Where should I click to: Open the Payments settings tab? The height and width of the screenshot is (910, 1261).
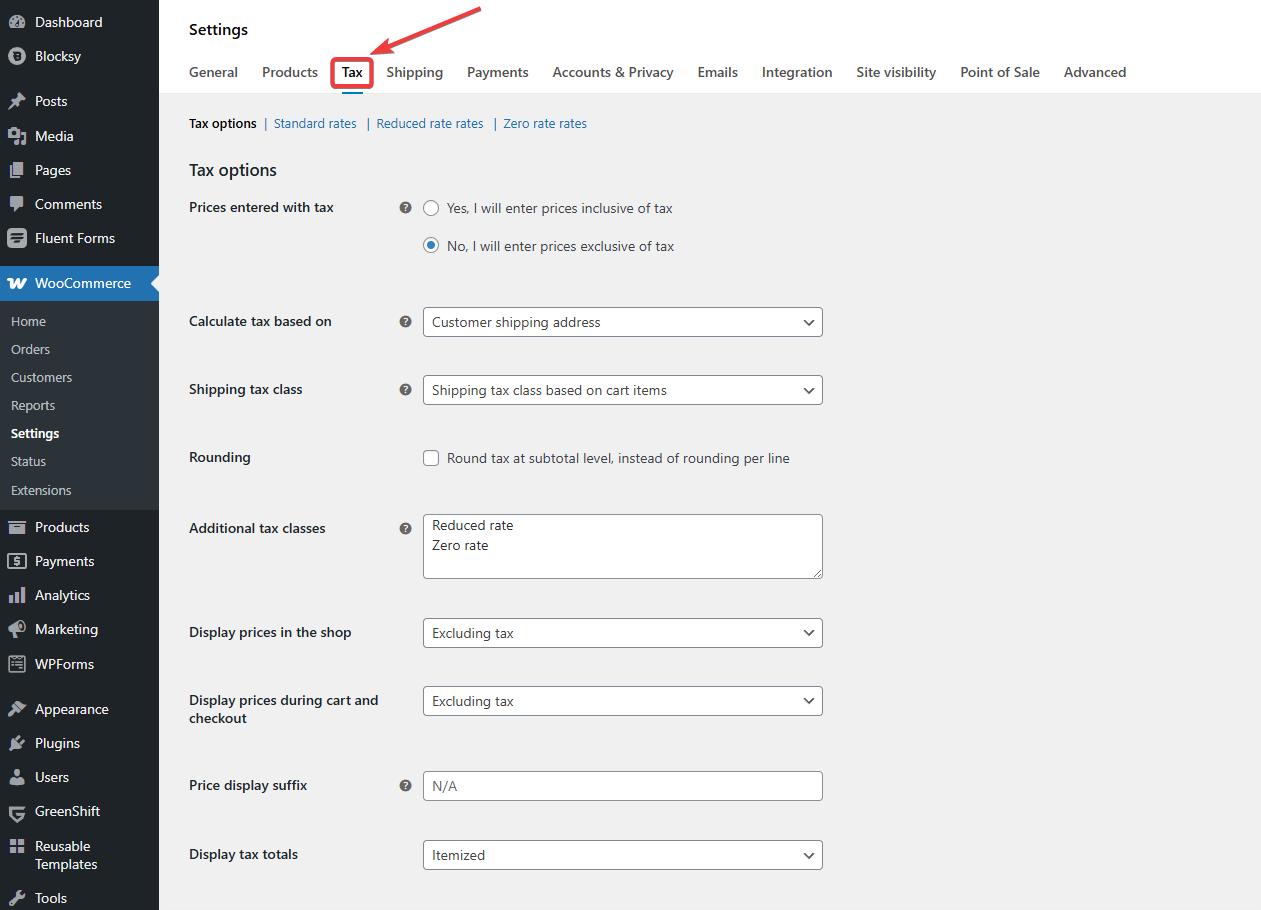click(498, 72)
